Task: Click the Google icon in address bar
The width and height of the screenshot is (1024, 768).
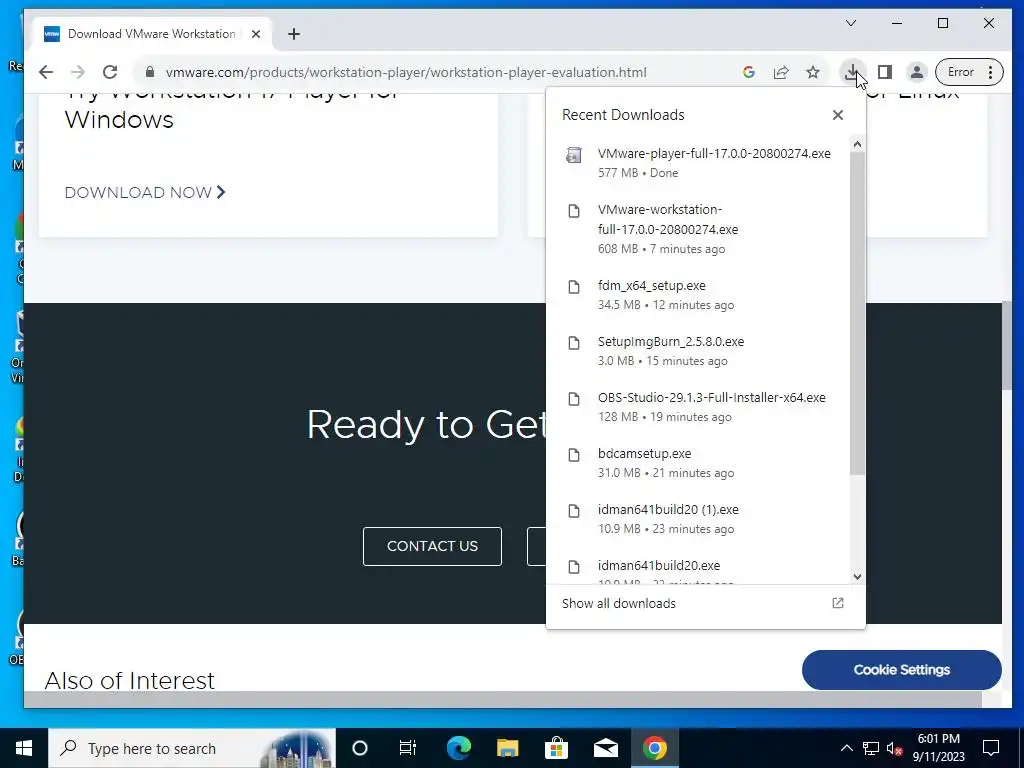Action: point(749,72)
